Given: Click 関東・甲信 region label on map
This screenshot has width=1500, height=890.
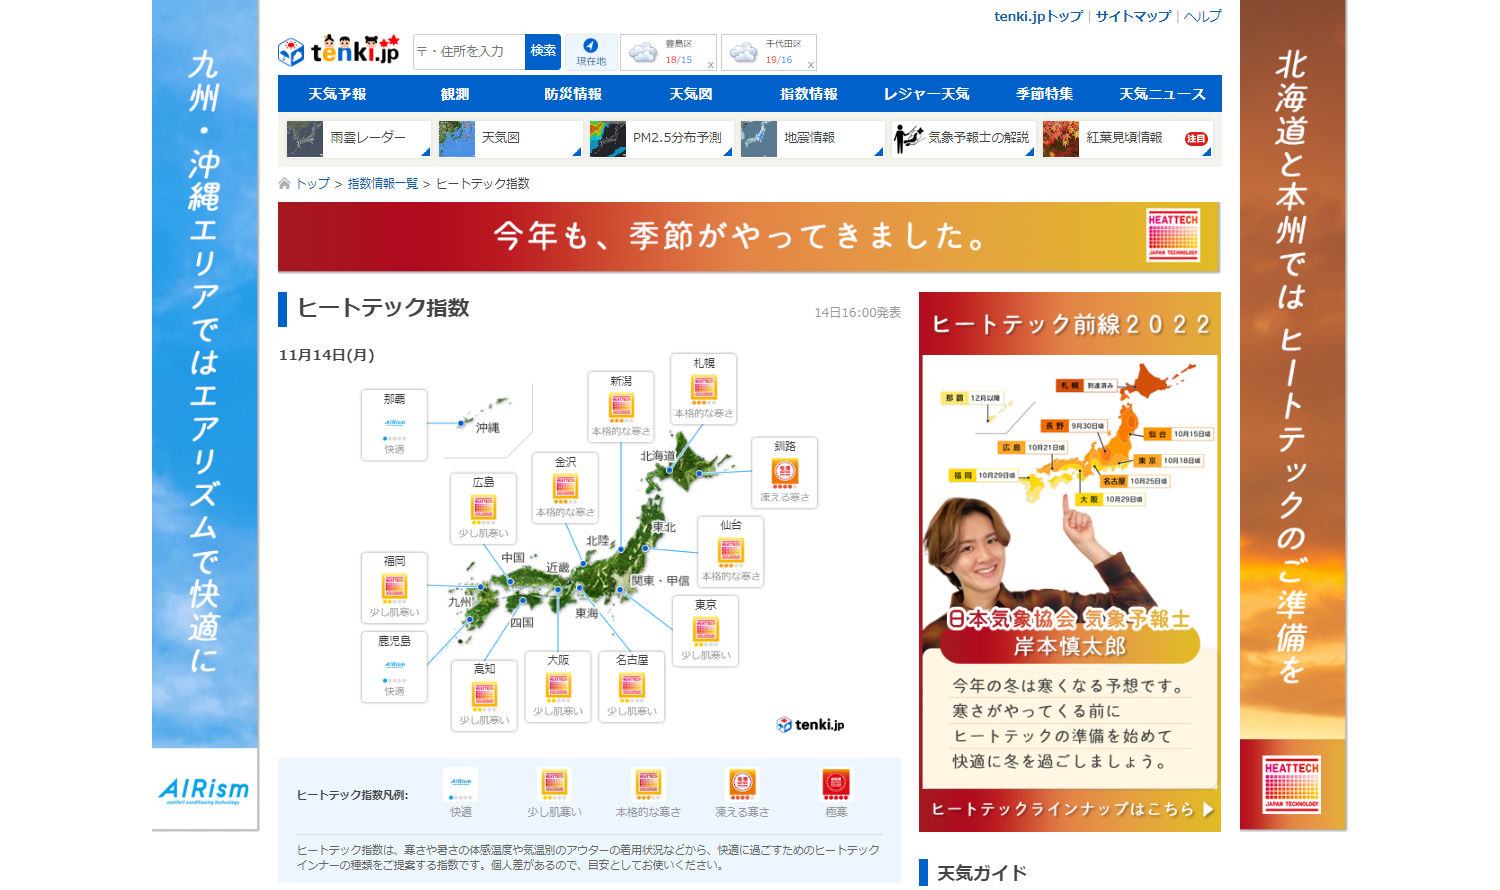Looking at the screenshot, I should click(x=660, y=581).
